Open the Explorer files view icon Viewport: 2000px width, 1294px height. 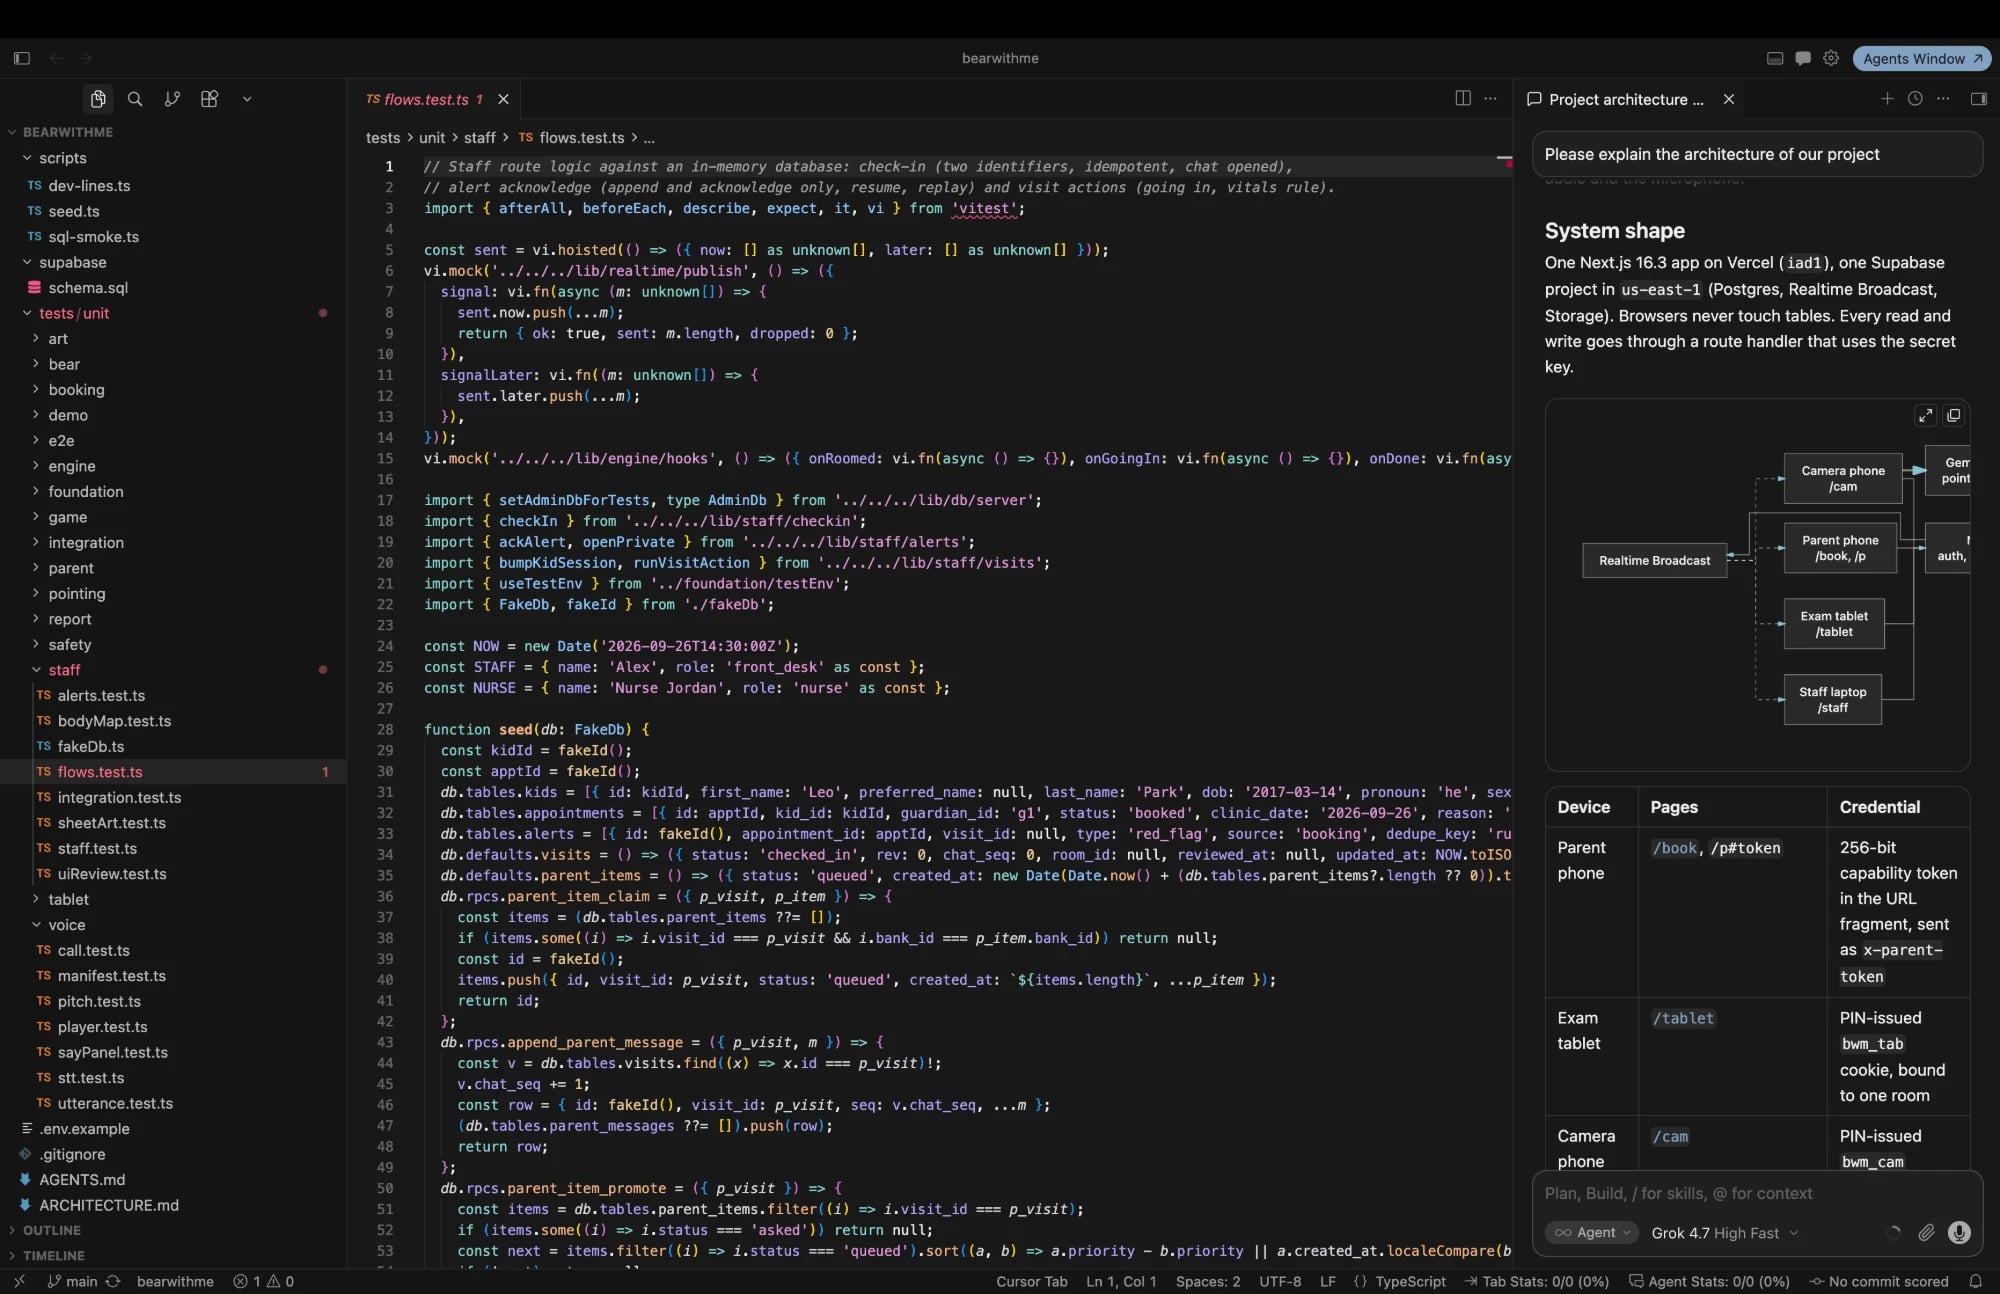(98, 99)
